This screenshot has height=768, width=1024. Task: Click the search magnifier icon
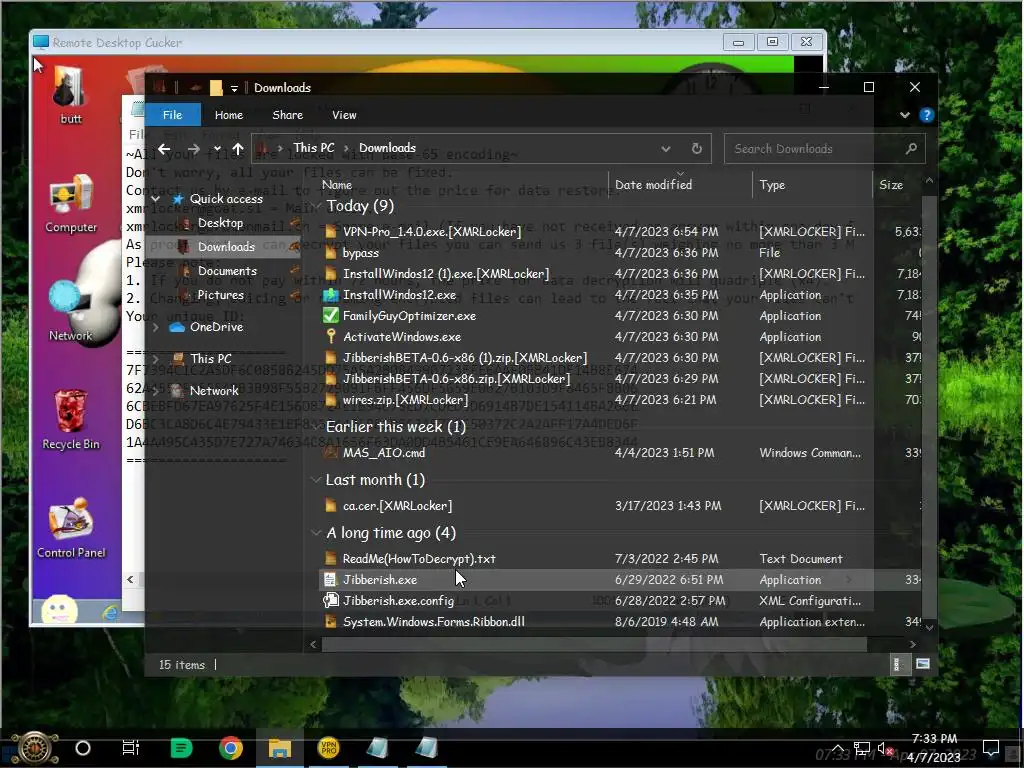coord(911,149)
